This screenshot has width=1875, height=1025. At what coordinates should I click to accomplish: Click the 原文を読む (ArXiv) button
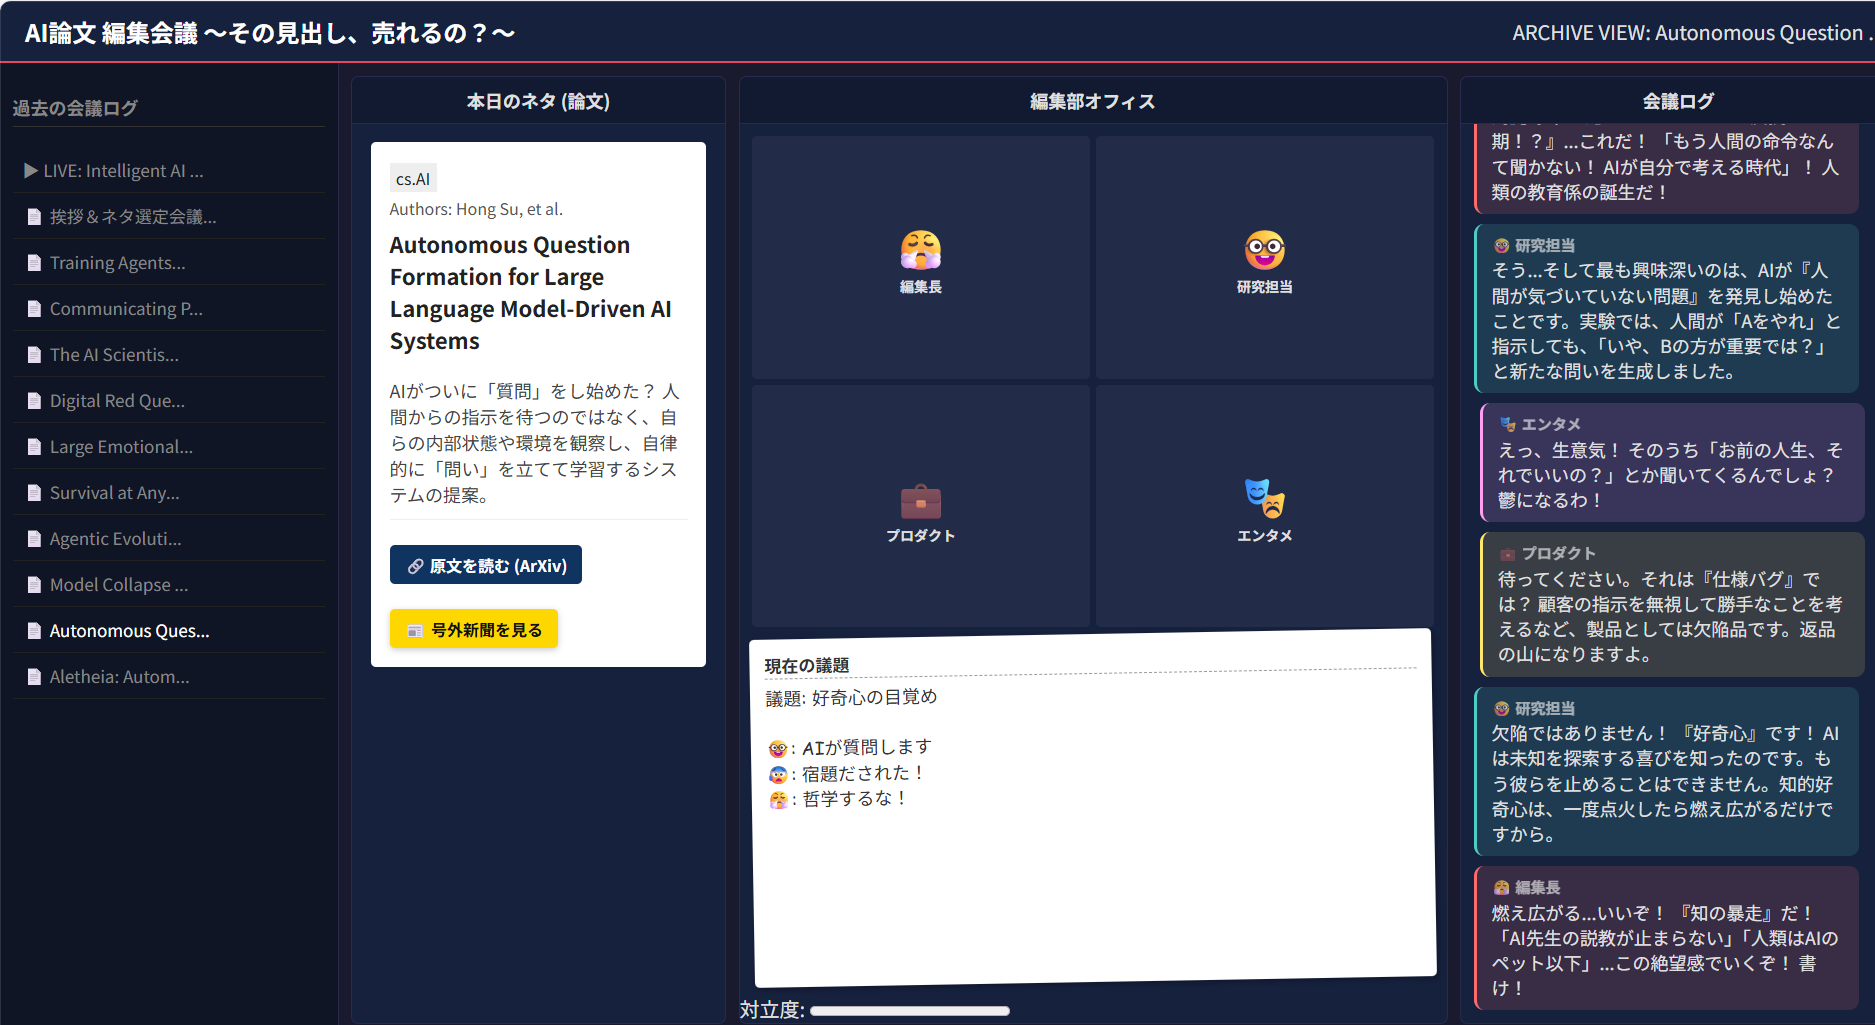click(486, 566)
